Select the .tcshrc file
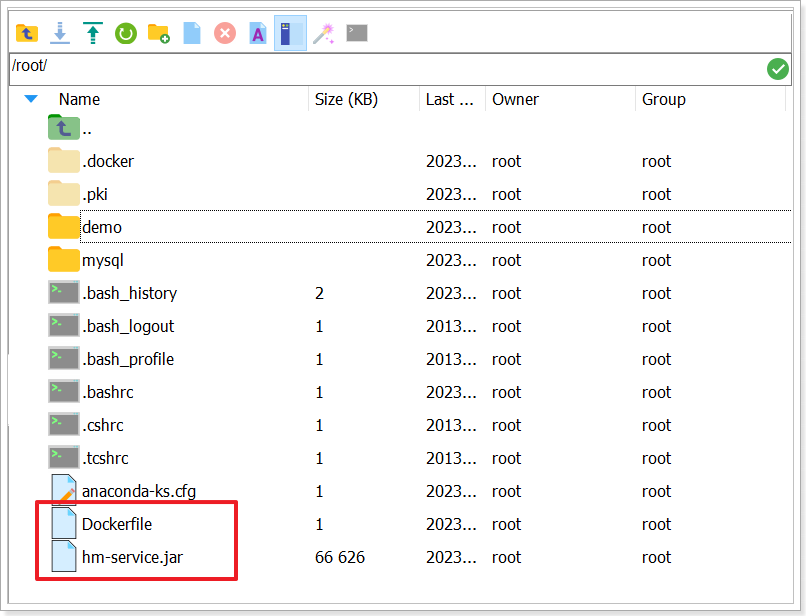 (419, 458)
